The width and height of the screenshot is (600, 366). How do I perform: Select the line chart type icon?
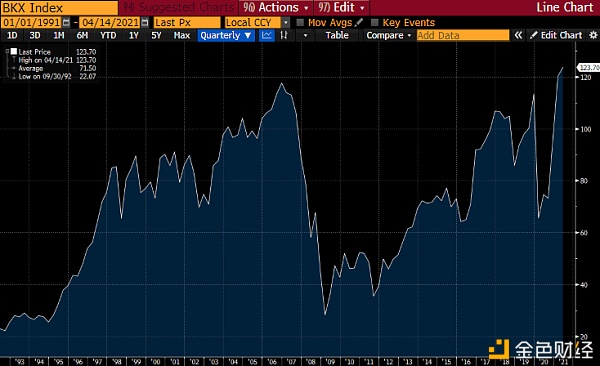[267, 36]
